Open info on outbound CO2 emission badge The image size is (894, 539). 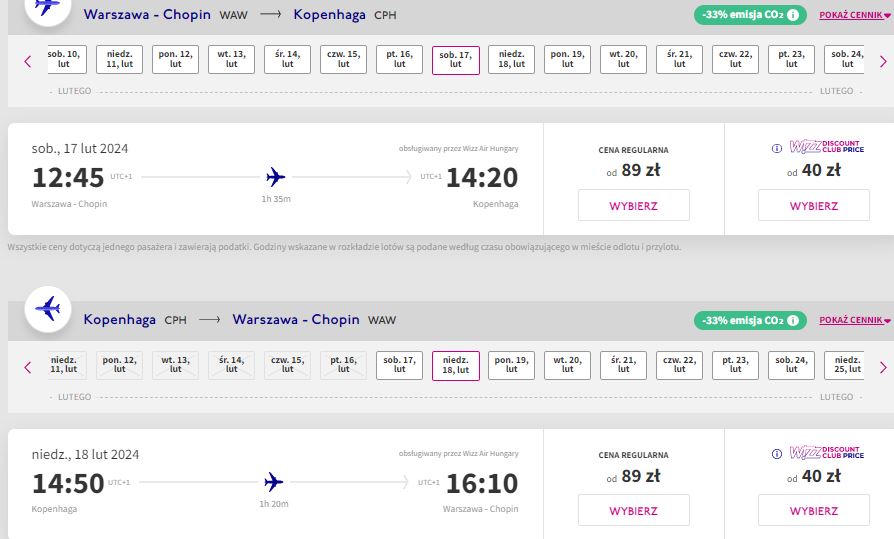coord(793,15)
